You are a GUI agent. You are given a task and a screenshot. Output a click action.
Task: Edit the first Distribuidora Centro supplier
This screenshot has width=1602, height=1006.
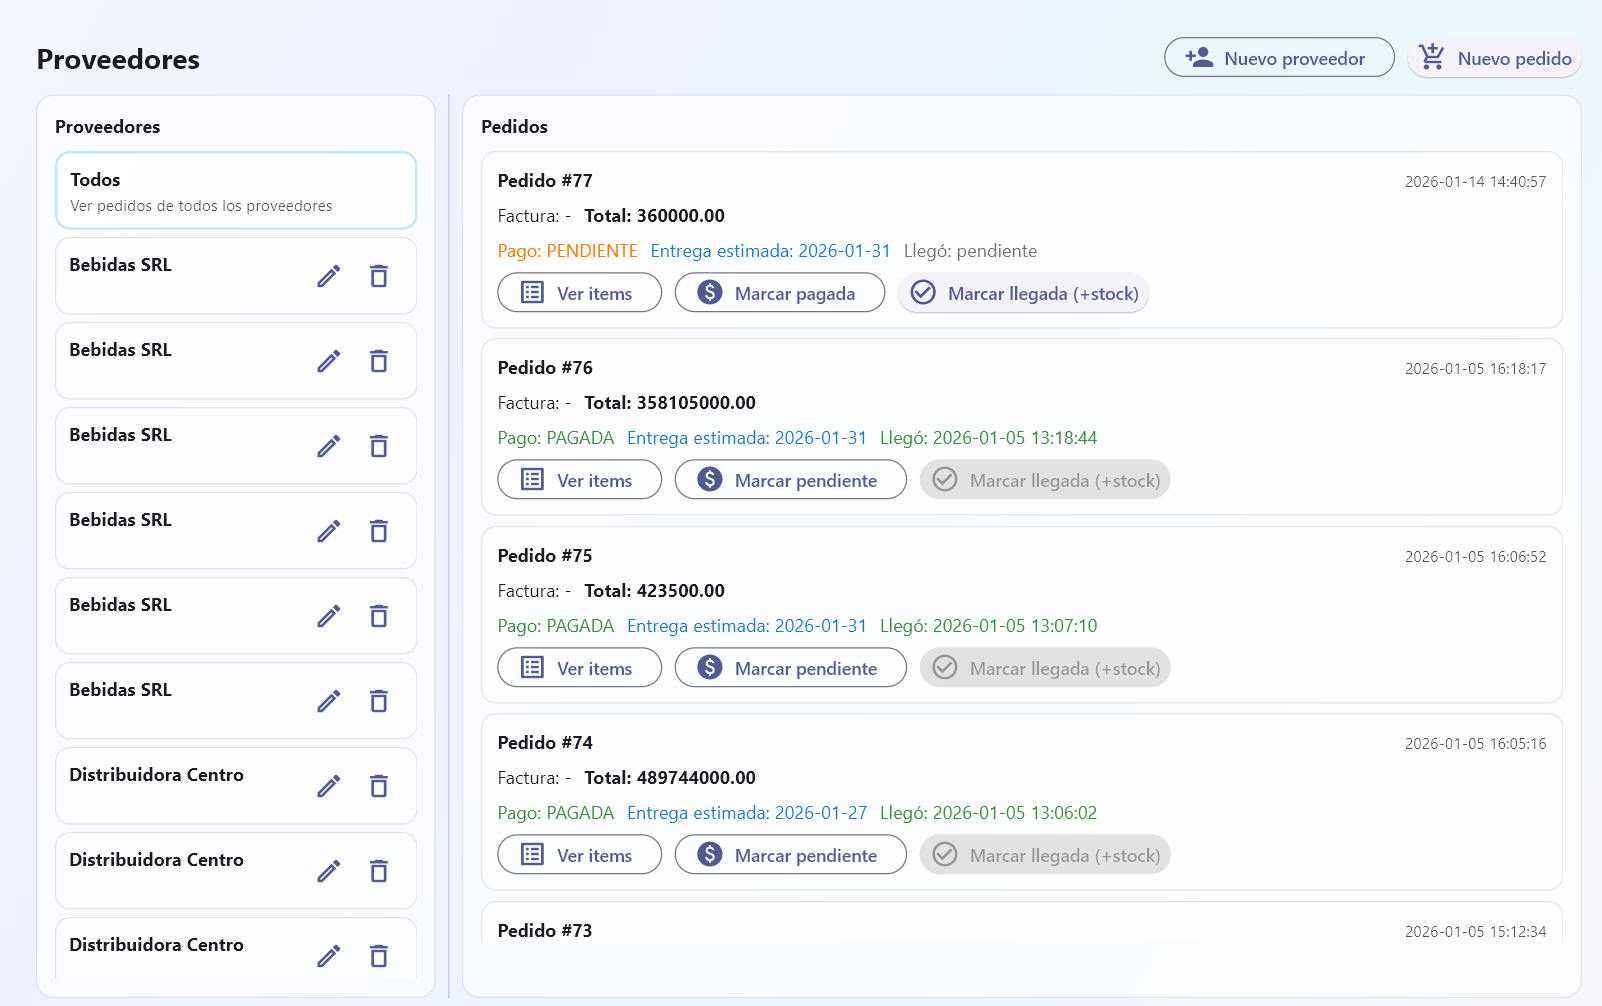coord(329,786)
